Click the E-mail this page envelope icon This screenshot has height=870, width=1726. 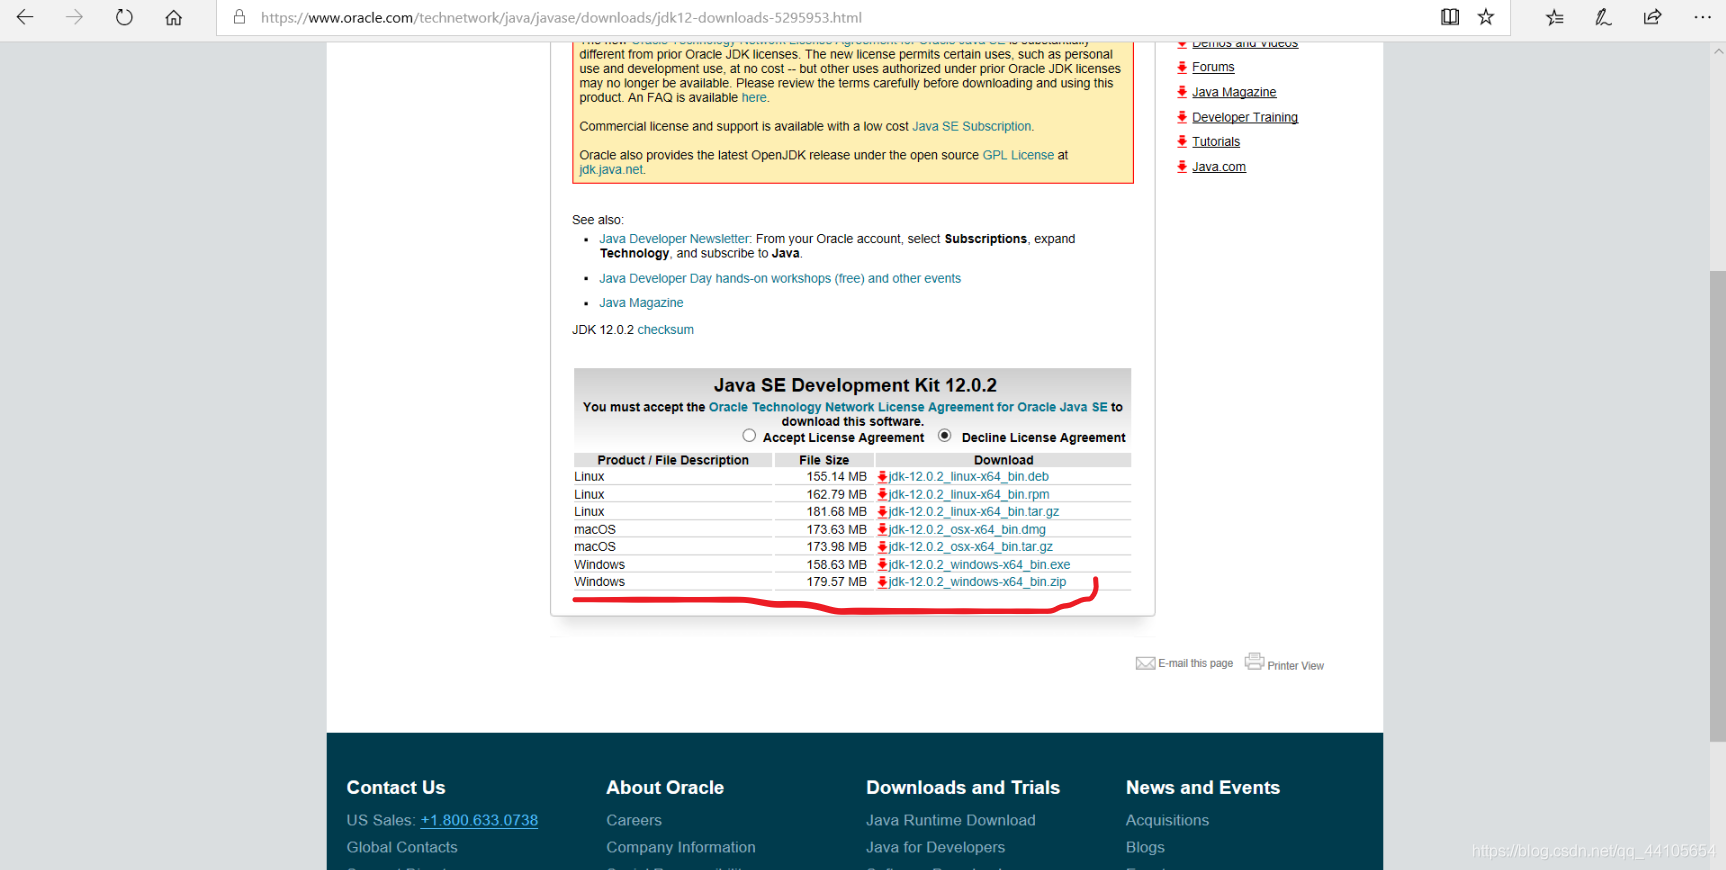tap(1145, 663)
